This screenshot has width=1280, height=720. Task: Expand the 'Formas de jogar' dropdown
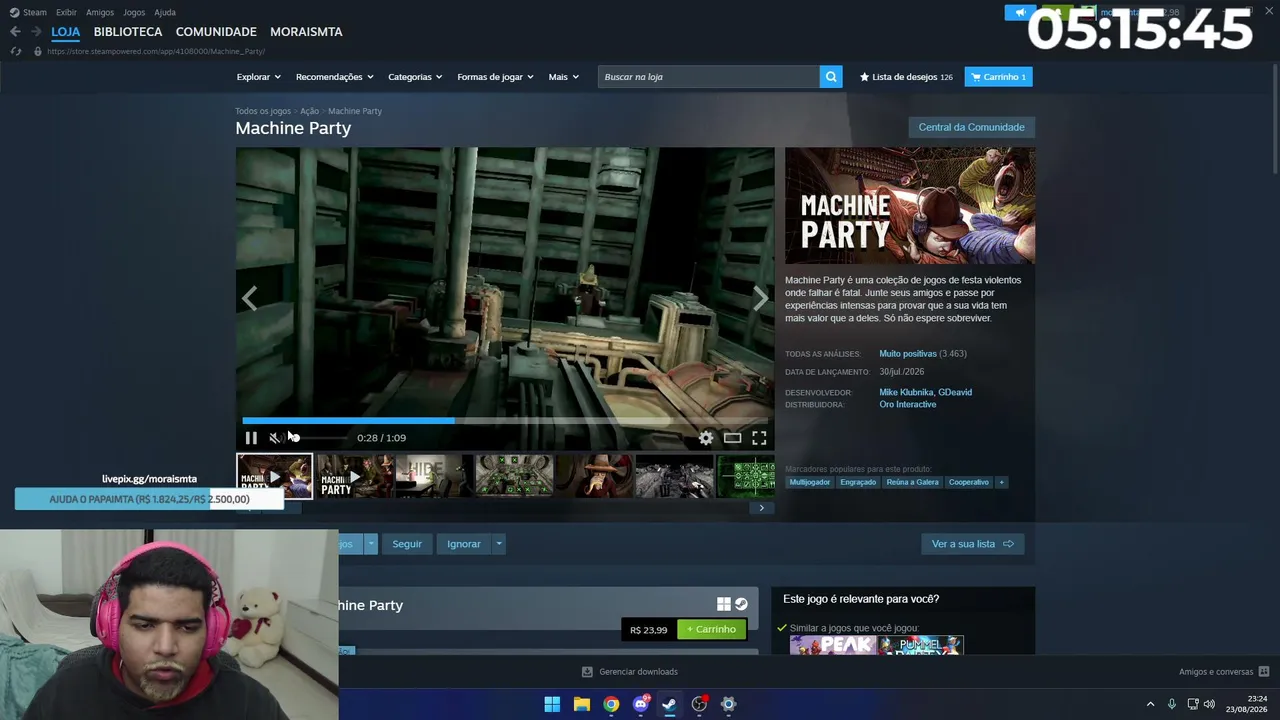[x=496, y=77]
